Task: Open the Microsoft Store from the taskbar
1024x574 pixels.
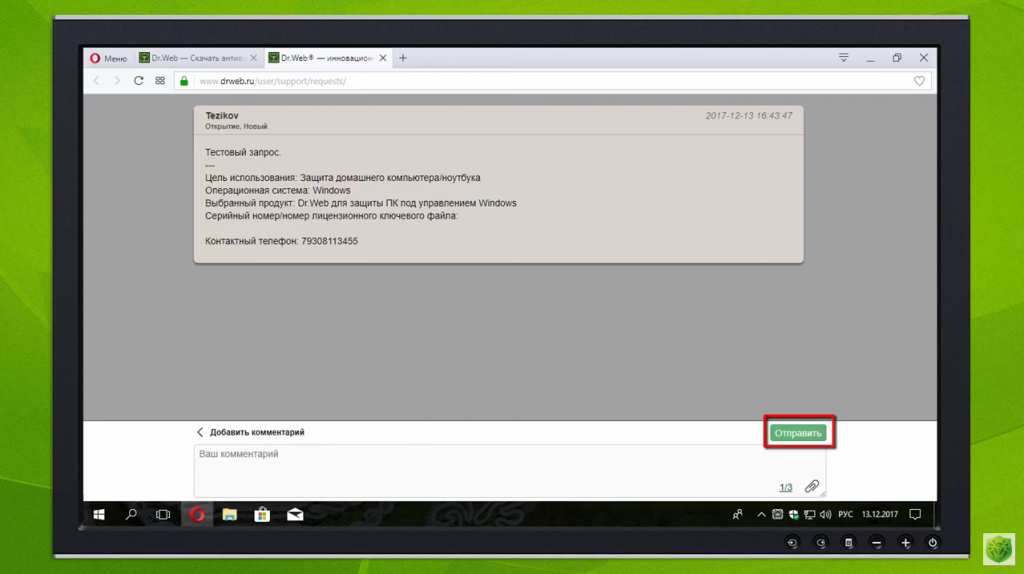Action: pos(262,515)
